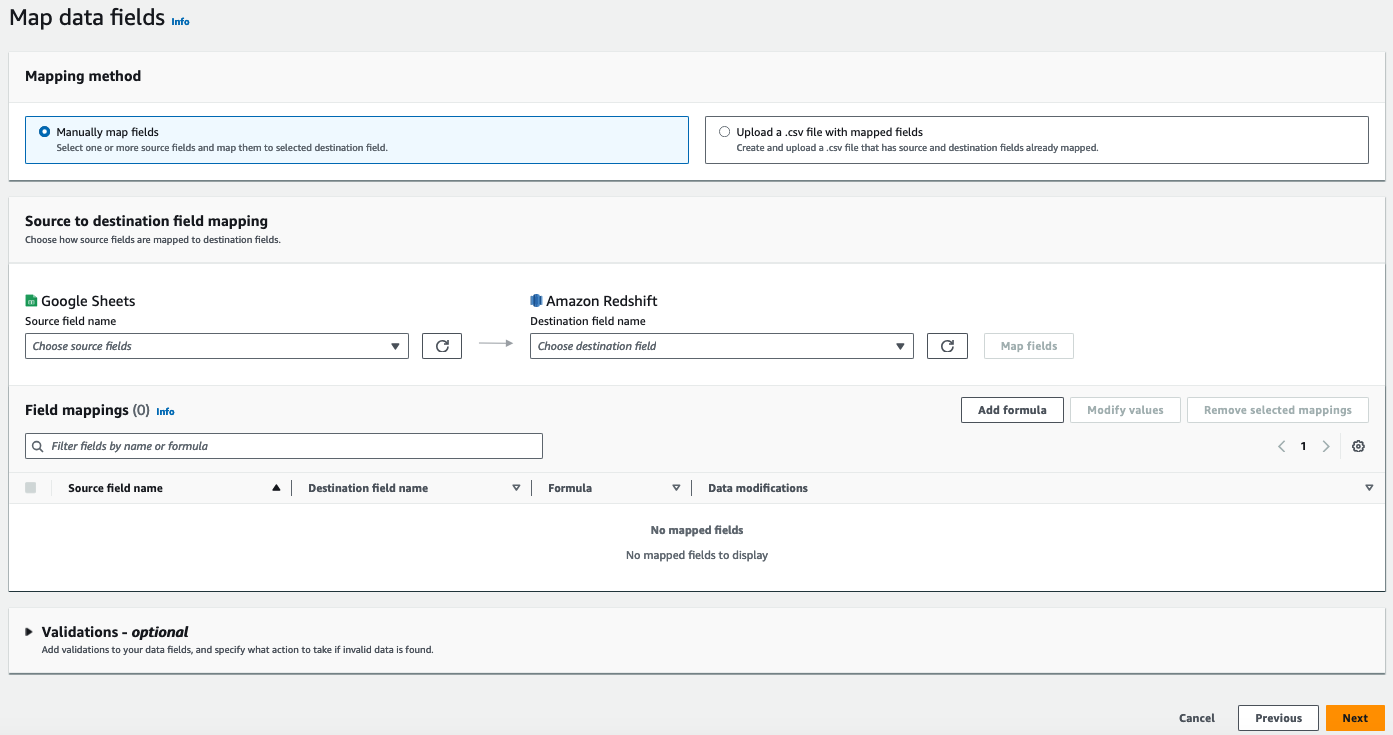1393x735 pixels.
Task: Go back with the Previous button
Action: (1278, 718)
